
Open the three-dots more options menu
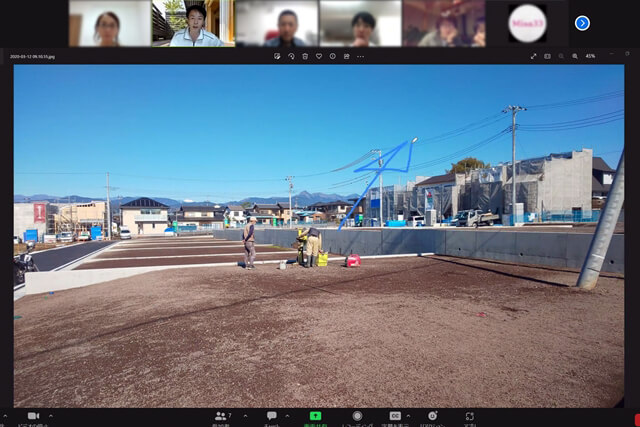(x=360, y=56)
